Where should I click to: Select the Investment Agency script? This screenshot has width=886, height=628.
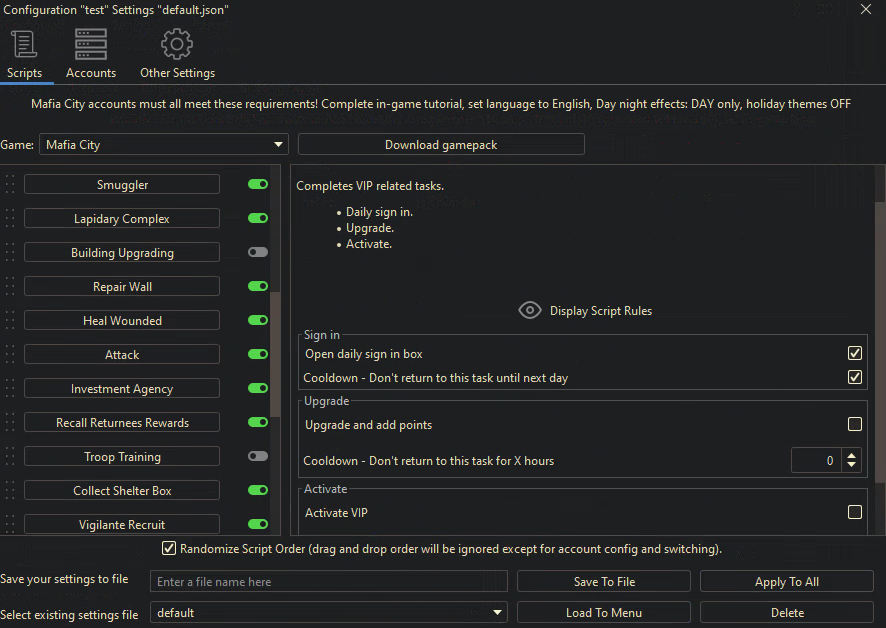click(x=122, y=389)
